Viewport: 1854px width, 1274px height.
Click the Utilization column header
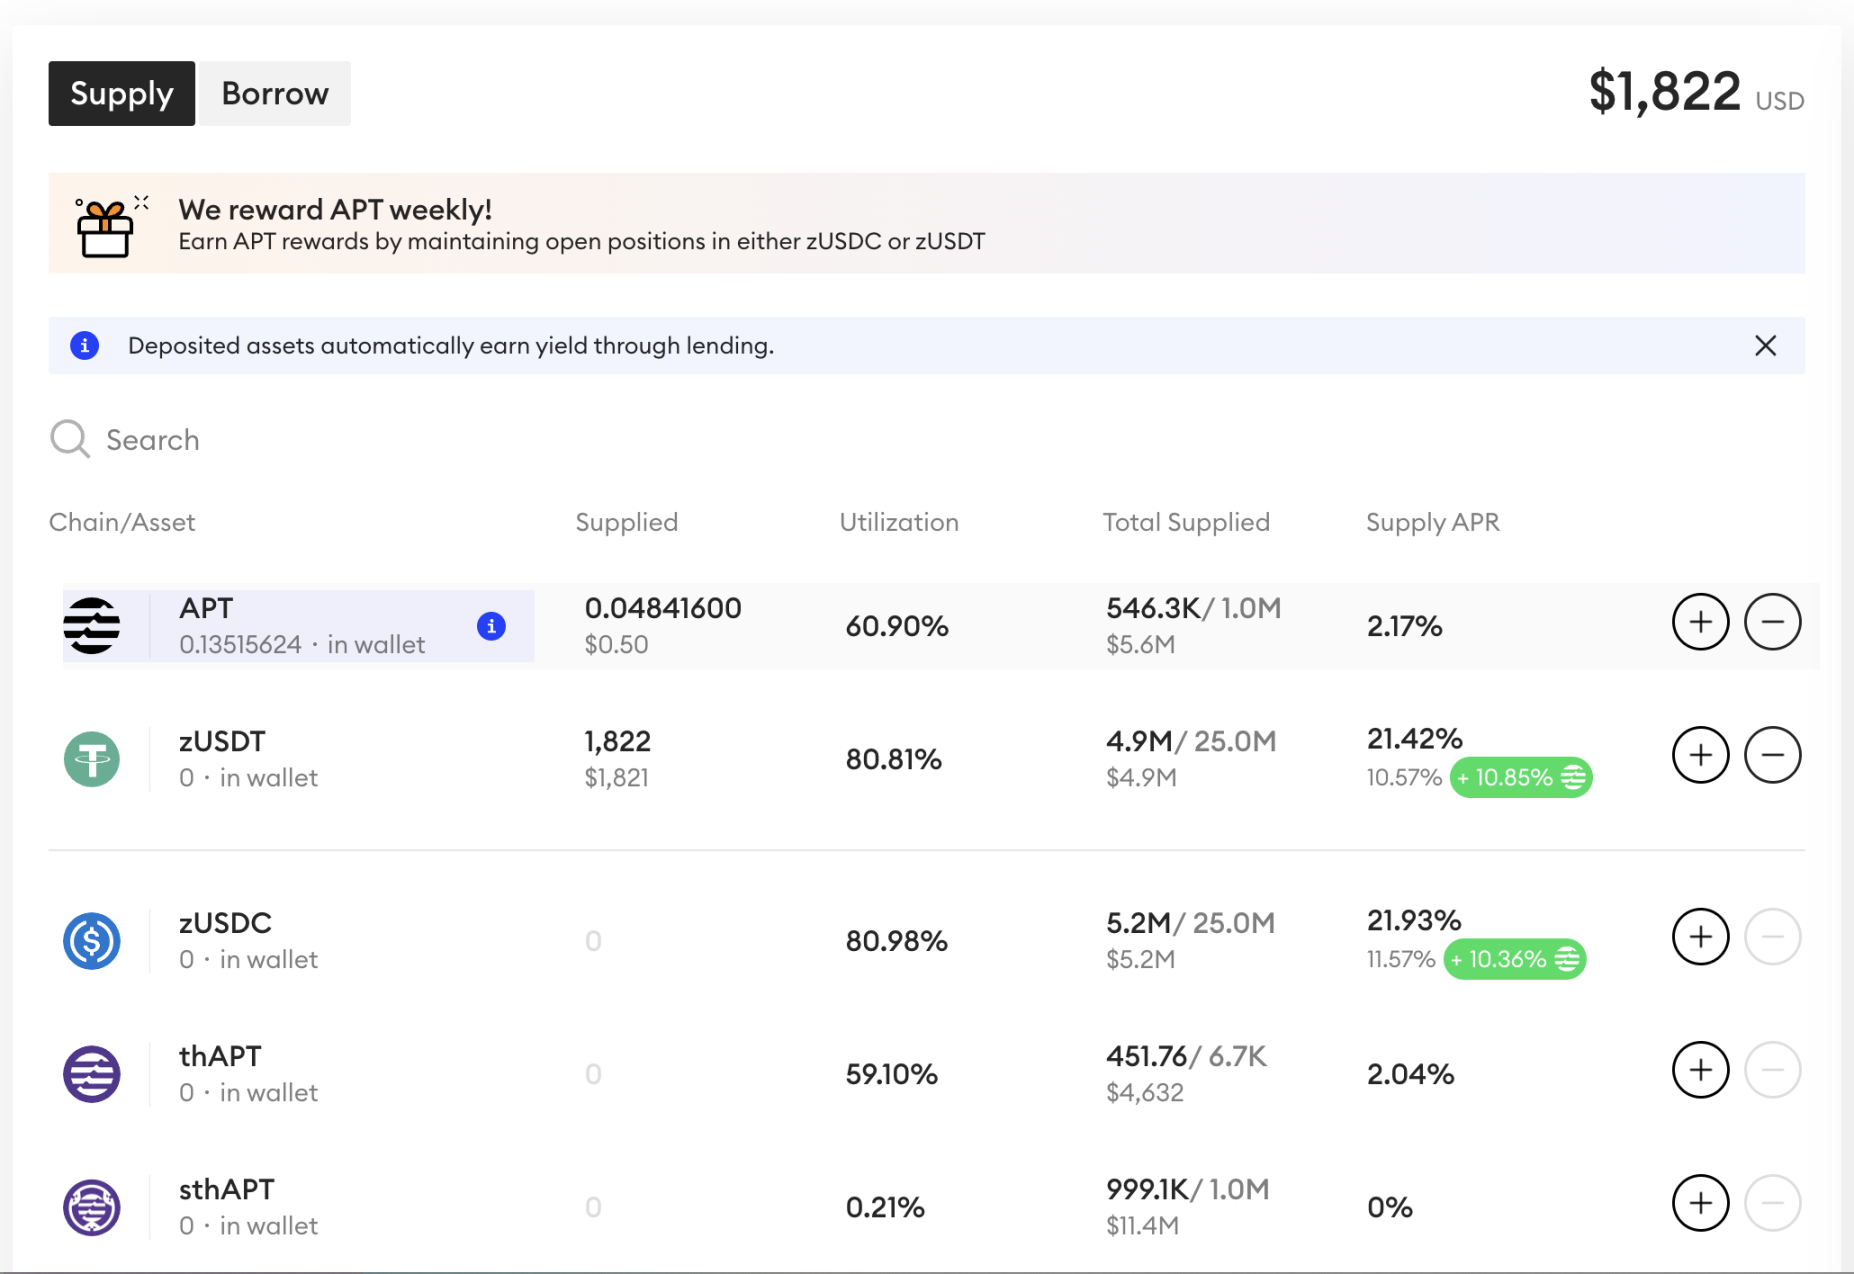coord(899,522)
